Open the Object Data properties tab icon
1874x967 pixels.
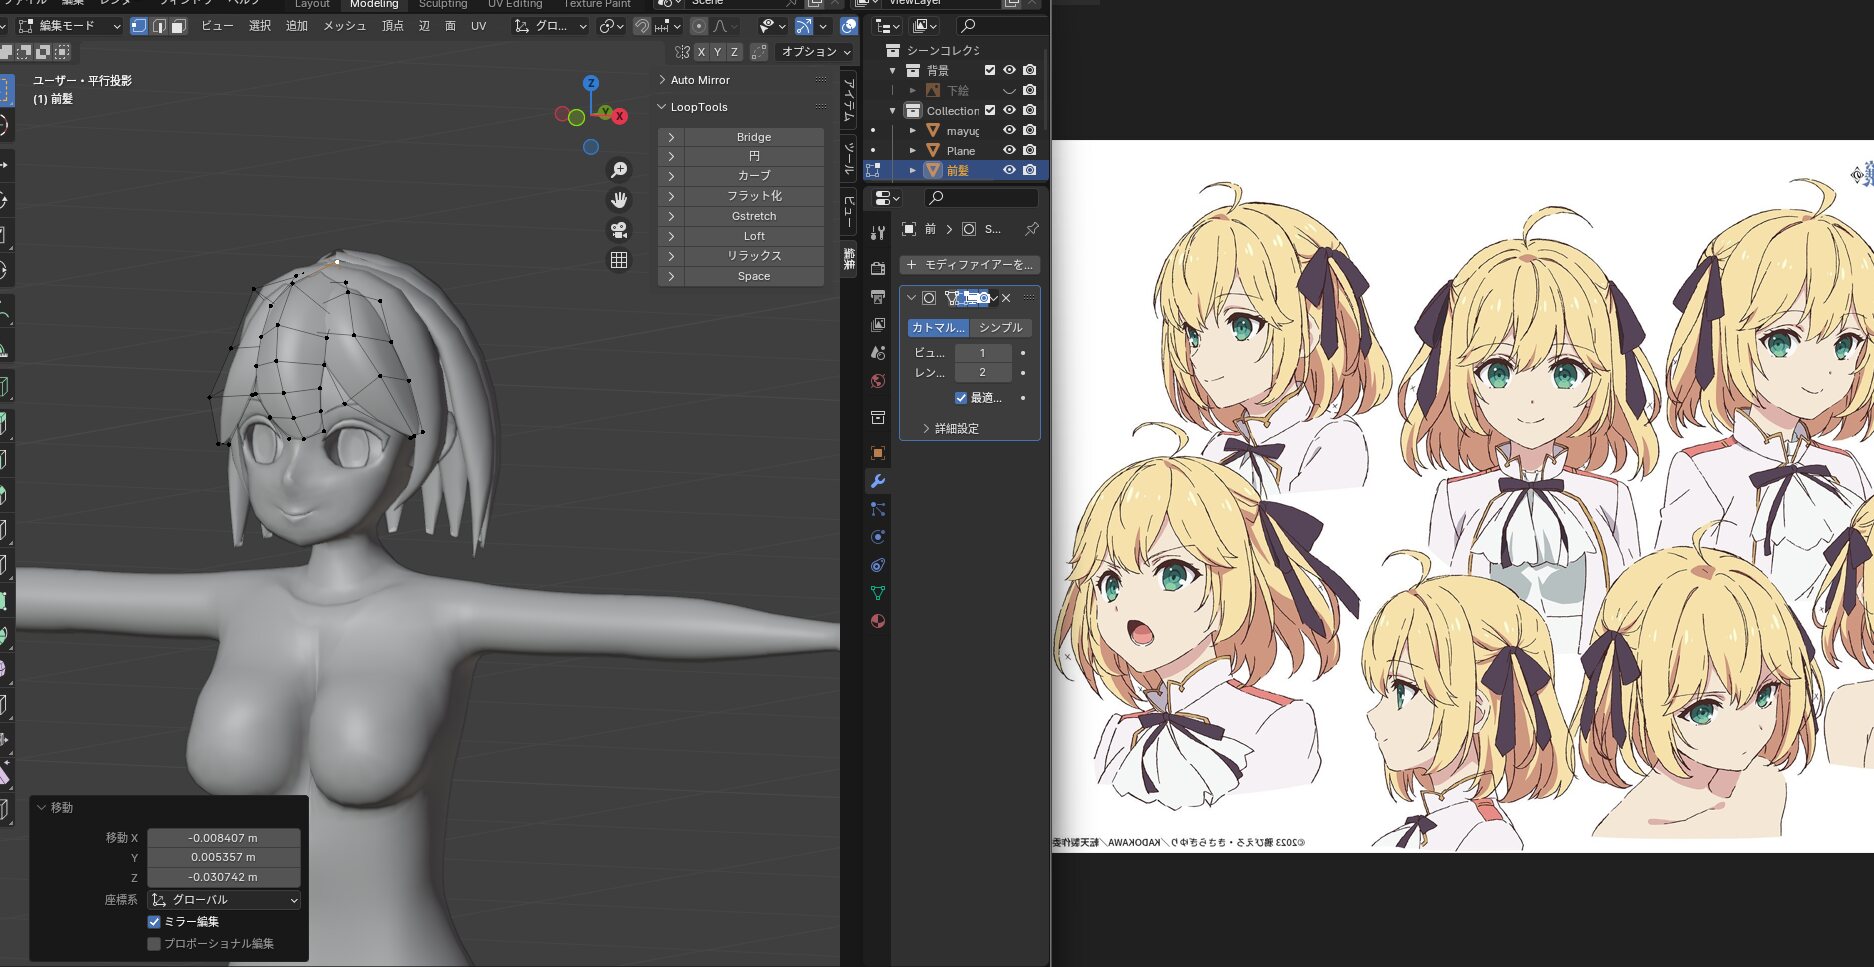coord(878,593)
